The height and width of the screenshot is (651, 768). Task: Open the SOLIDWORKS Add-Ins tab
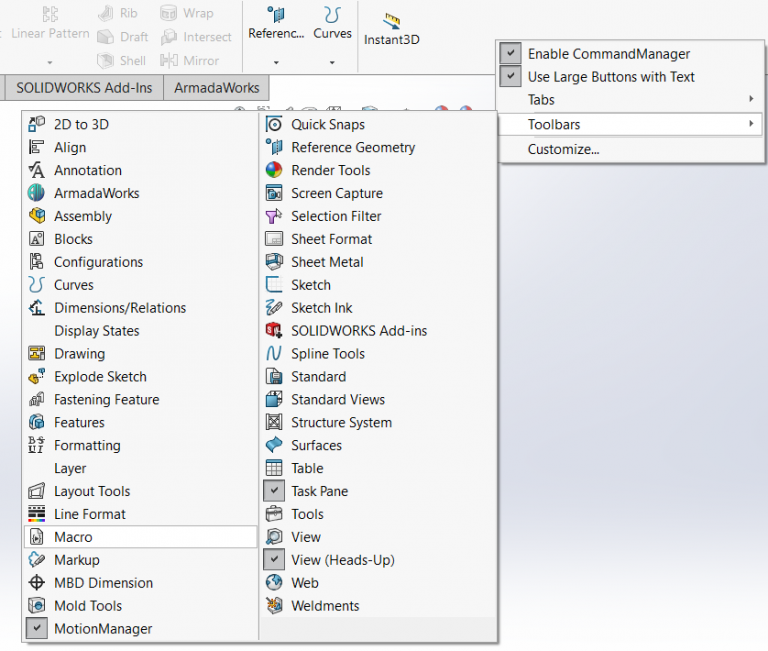click(x=84, y=88)
